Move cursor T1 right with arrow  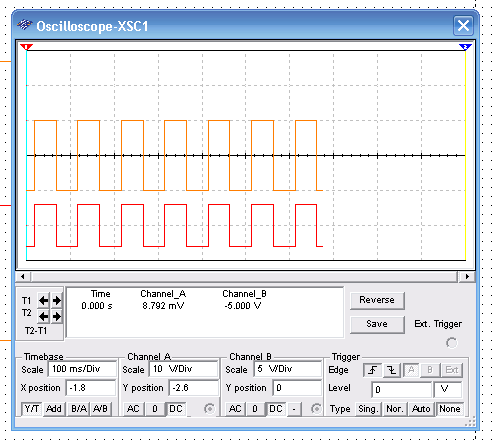(x=57, y=301)
